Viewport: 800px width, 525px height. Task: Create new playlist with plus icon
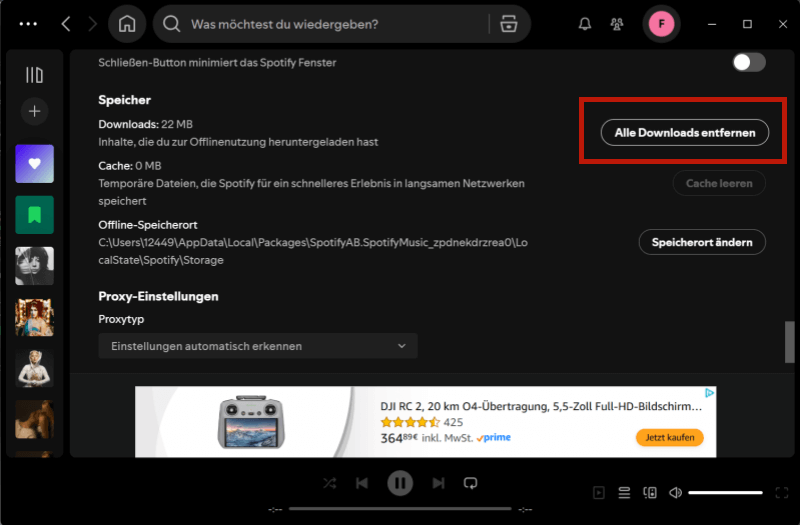(34, 111)
